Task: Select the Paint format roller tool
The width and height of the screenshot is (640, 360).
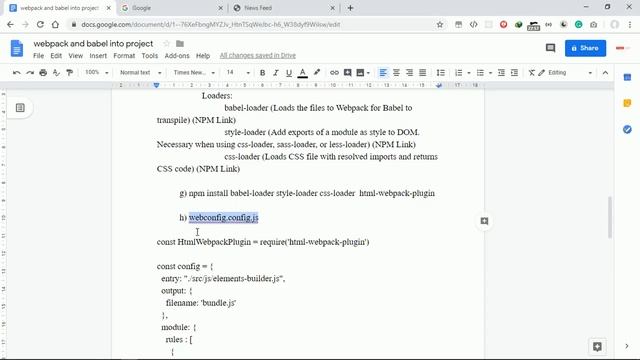Action: tap(69, 73)
